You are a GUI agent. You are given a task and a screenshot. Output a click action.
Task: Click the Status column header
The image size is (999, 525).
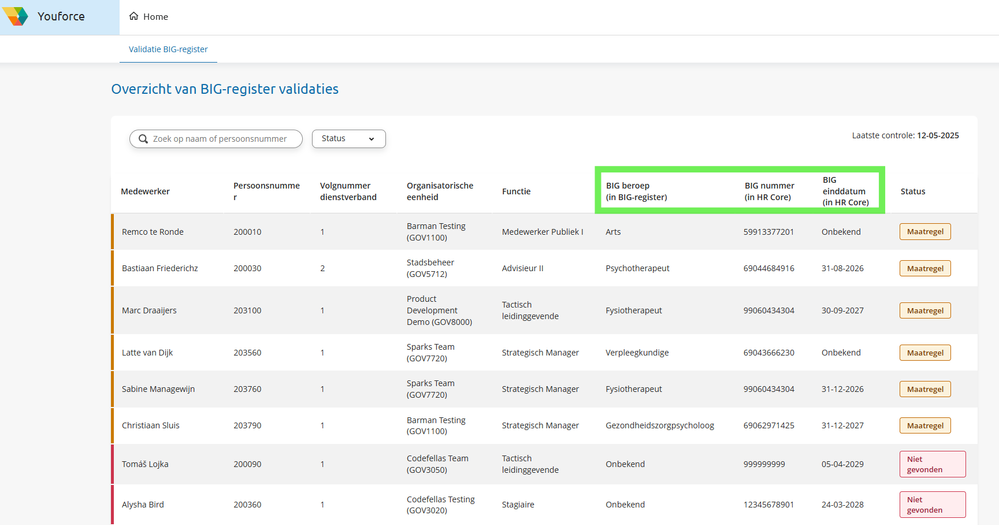coord(912,191)
